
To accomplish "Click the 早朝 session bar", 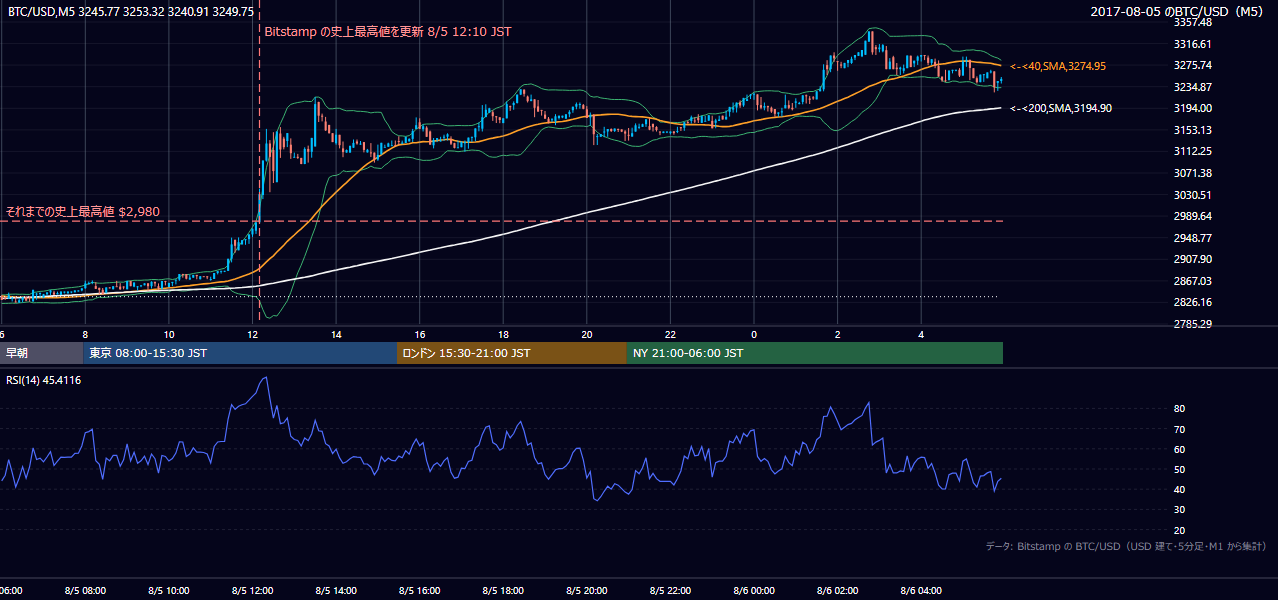I will [42, 353].
